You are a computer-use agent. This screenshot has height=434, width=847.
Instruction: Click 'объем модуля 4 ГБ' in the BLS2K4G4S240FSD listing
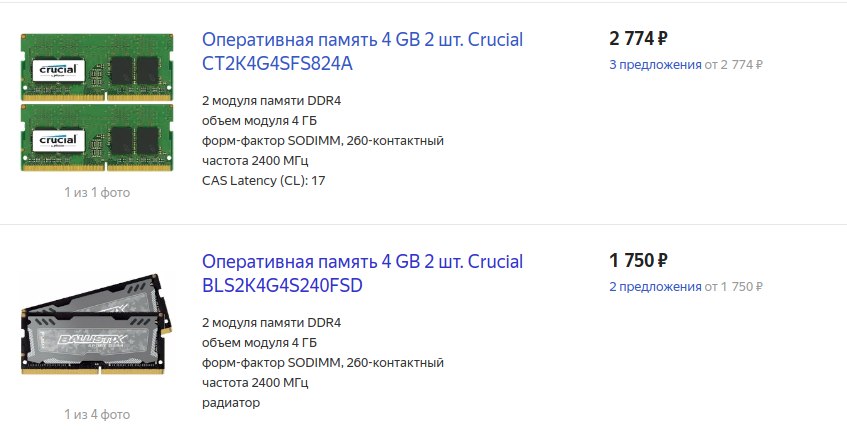(x=259, y=343)
